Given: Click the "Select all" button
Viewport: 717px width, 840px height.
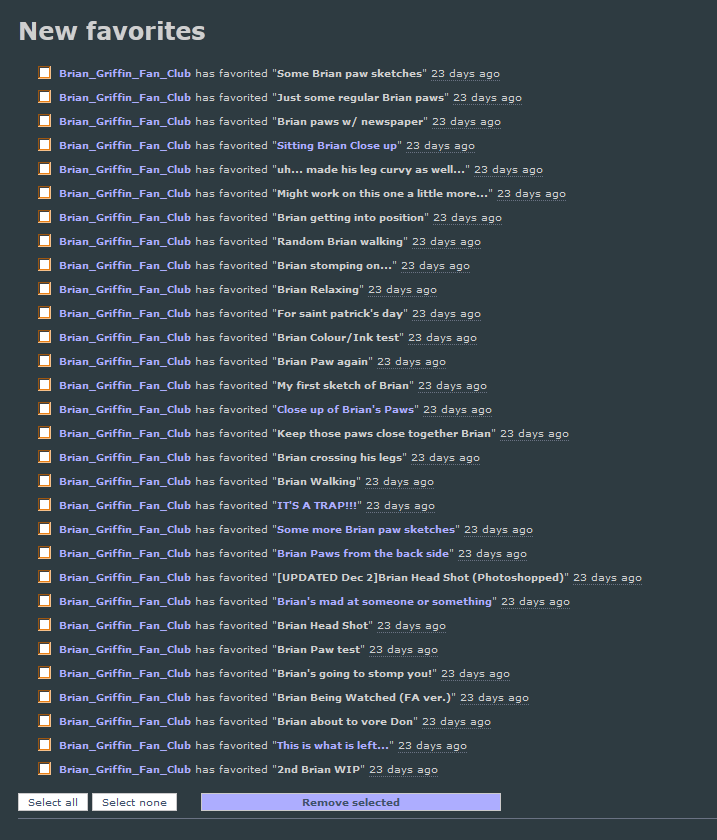Looking at the screenshot, I should 53,802.
